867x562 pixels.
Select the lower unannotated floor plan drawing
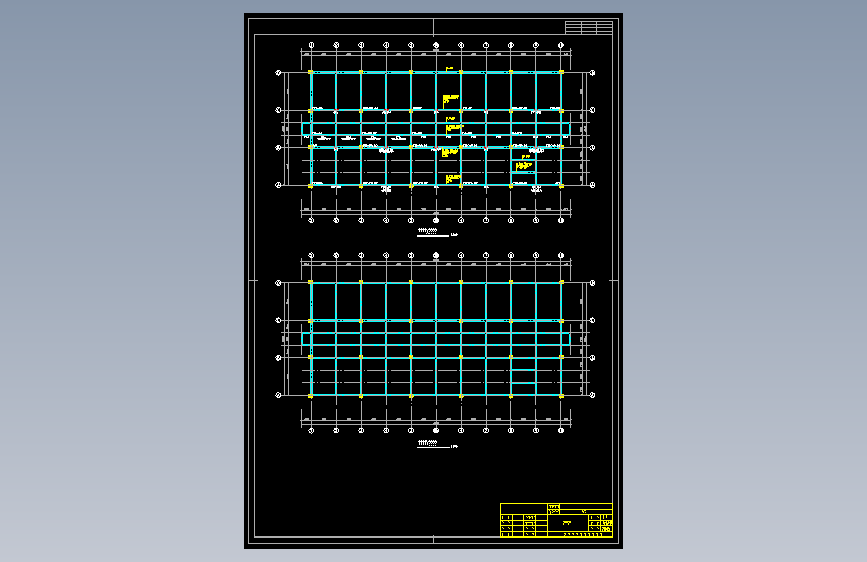436,343
